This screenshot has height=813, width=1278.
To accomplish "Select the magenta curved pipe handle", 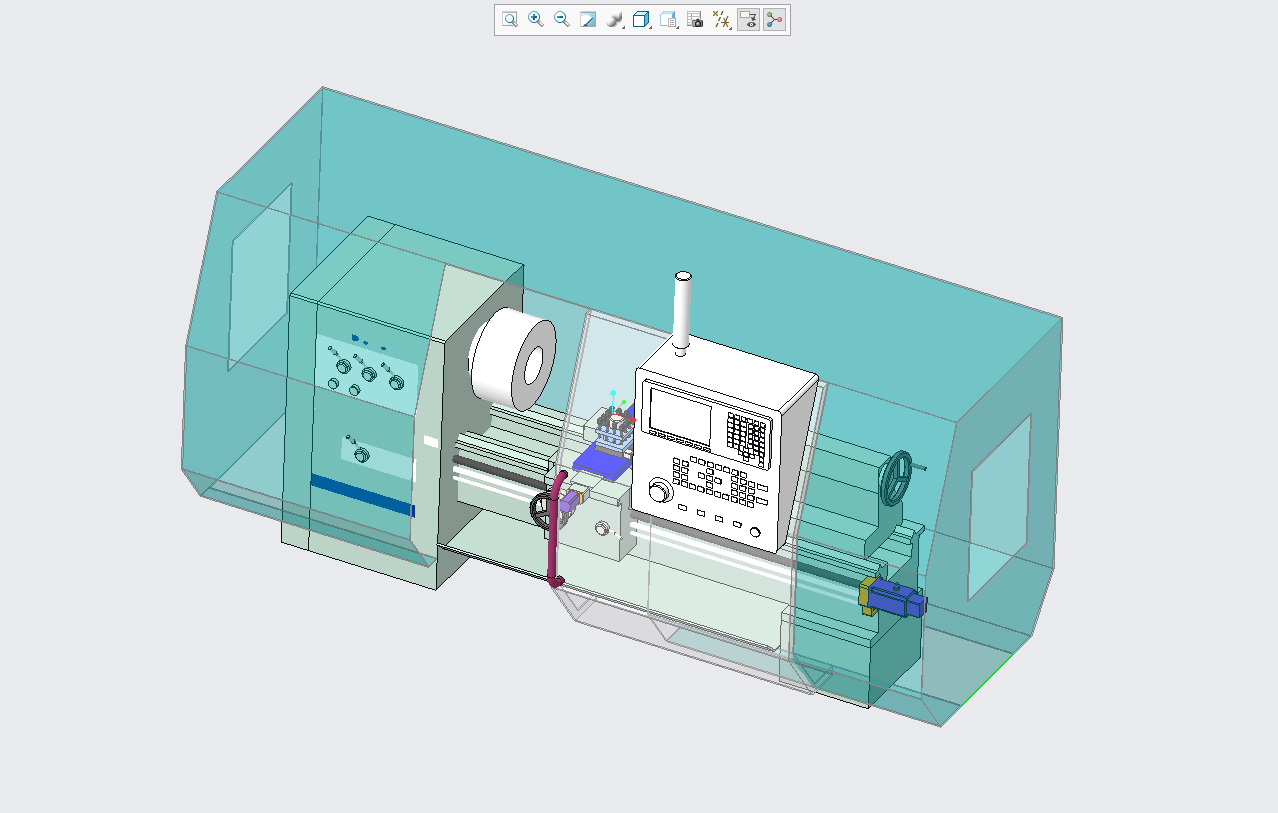I will coord(553,532).
